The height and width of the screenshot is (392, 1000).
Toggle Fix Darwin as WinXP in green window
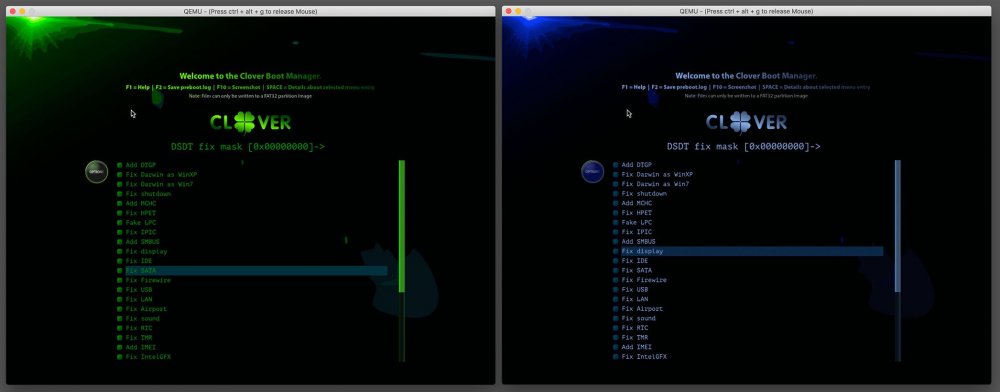click(119, 175)
